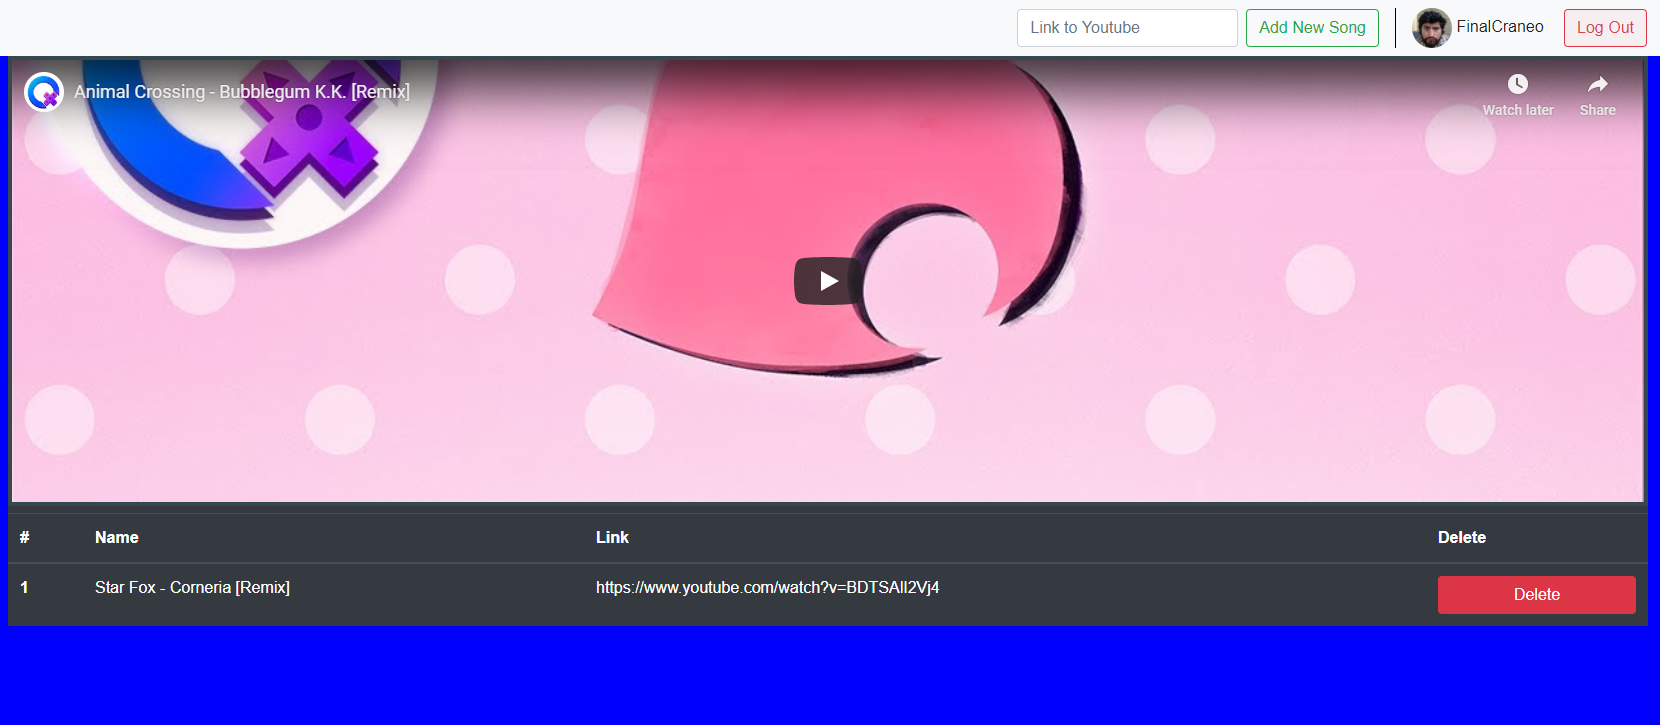Click the youtube.com/watch?v=BDTSAll2Vj4 link text
The image size is (1660, 725).
(767, 588)
